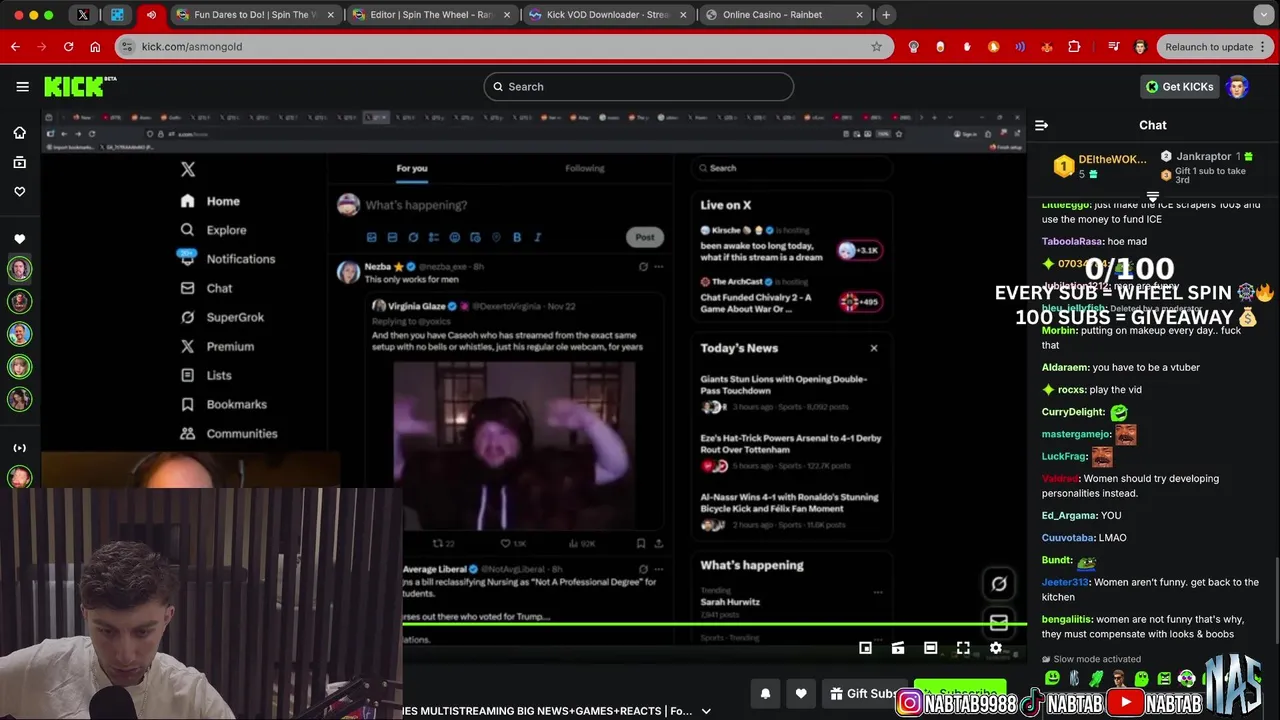Switch to the pinned X tab

coord(83,15)
